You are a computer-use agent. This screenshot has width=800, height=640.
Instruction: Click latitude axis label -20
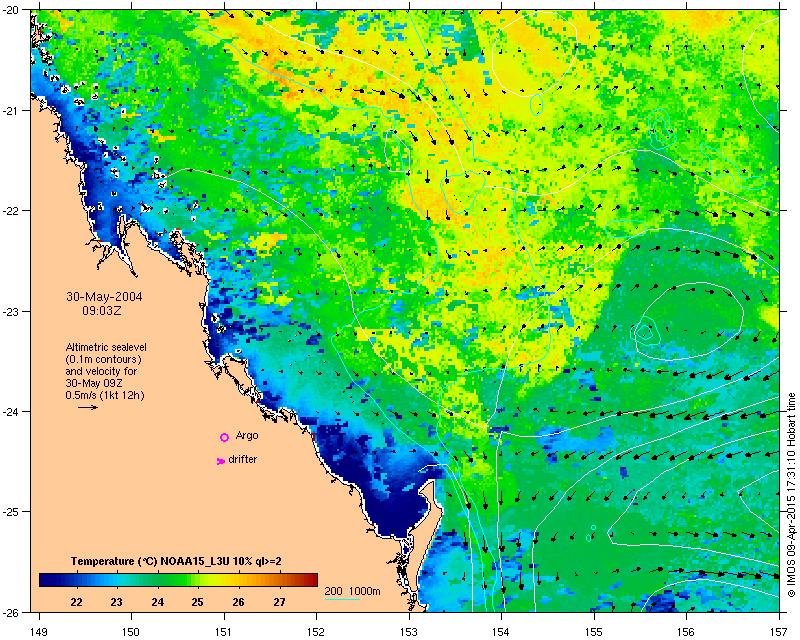pos(11,10)
